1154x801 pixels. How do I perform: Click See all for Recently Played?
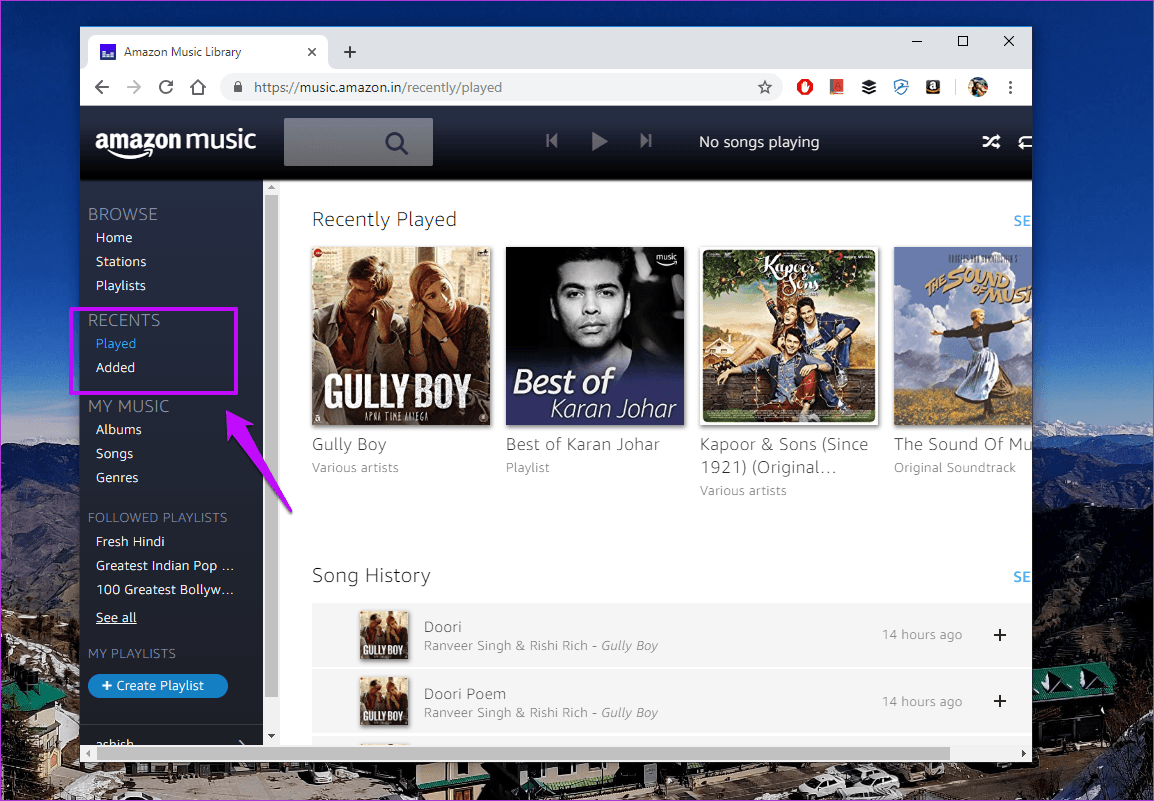click(x=1022, y=221)
